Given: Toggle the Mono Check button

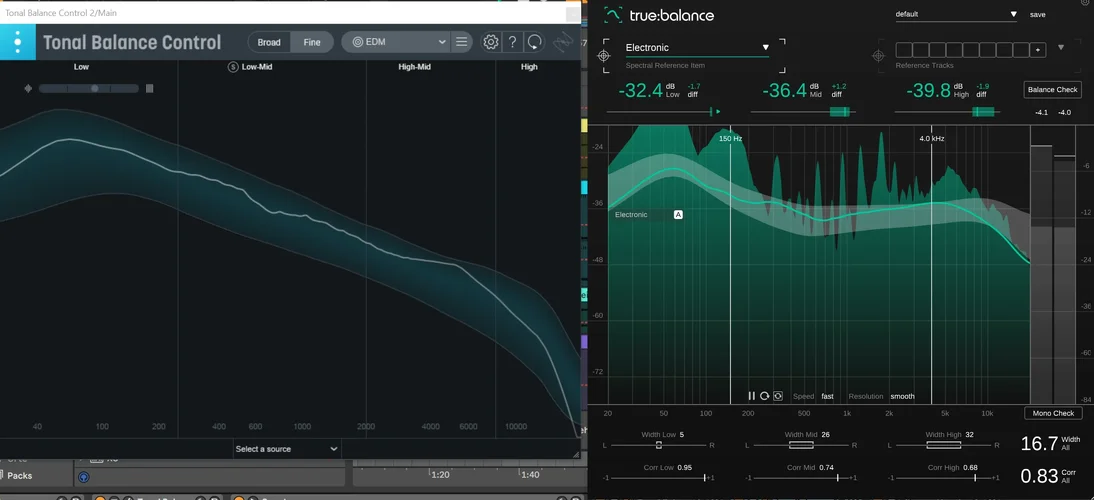Looking at the screenshot, I should pyautogui.click(x=1052, y=413).
